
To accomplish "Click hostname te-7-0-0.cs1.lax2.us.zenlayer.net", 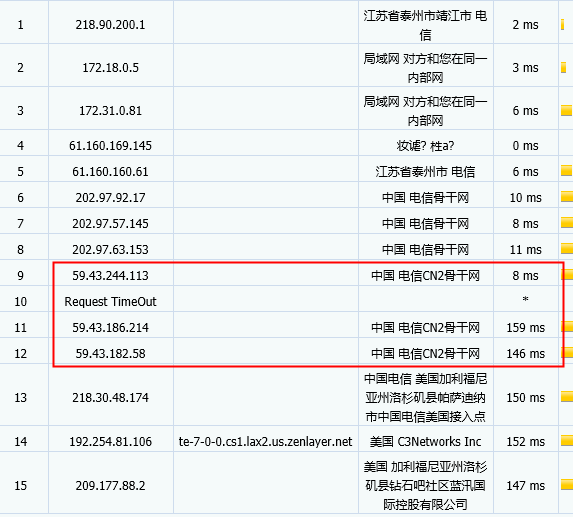I will pos(265,442).
